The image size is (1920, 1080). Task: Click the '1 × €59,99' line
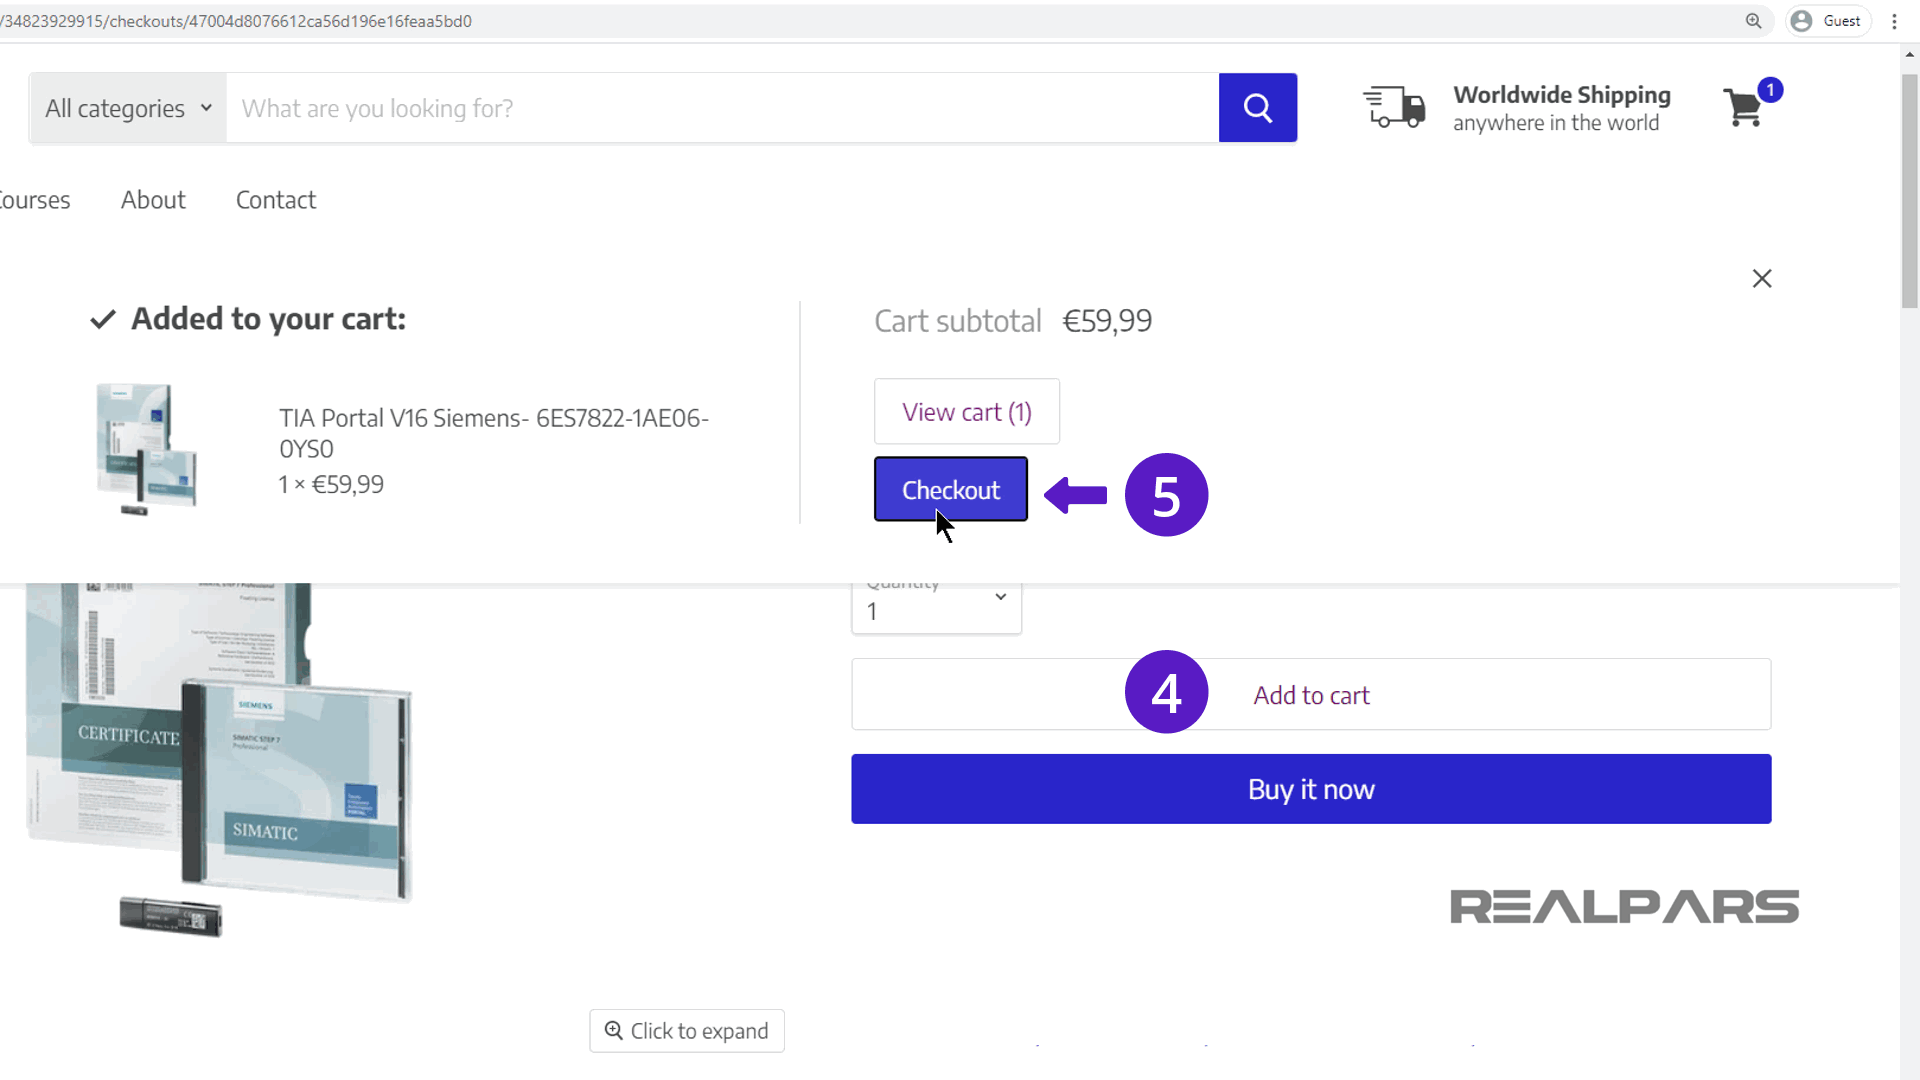point(331,485)
